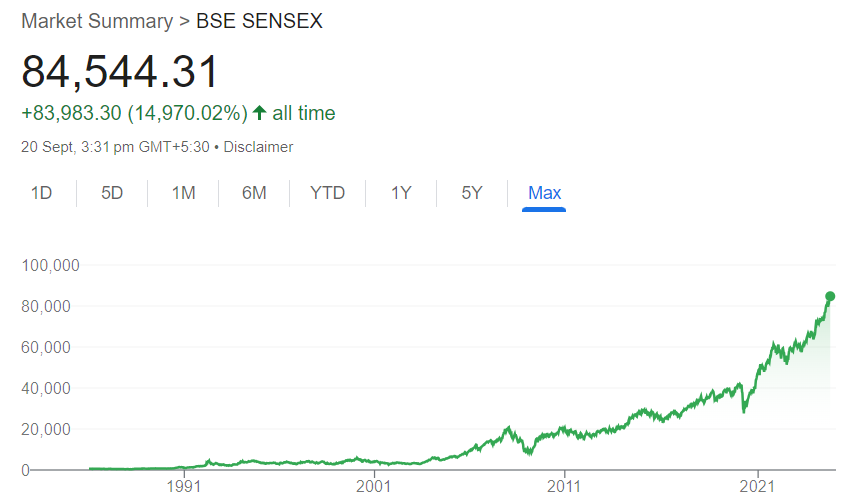Switch to the 5Y range
The image size is (843, 502).
472,193
